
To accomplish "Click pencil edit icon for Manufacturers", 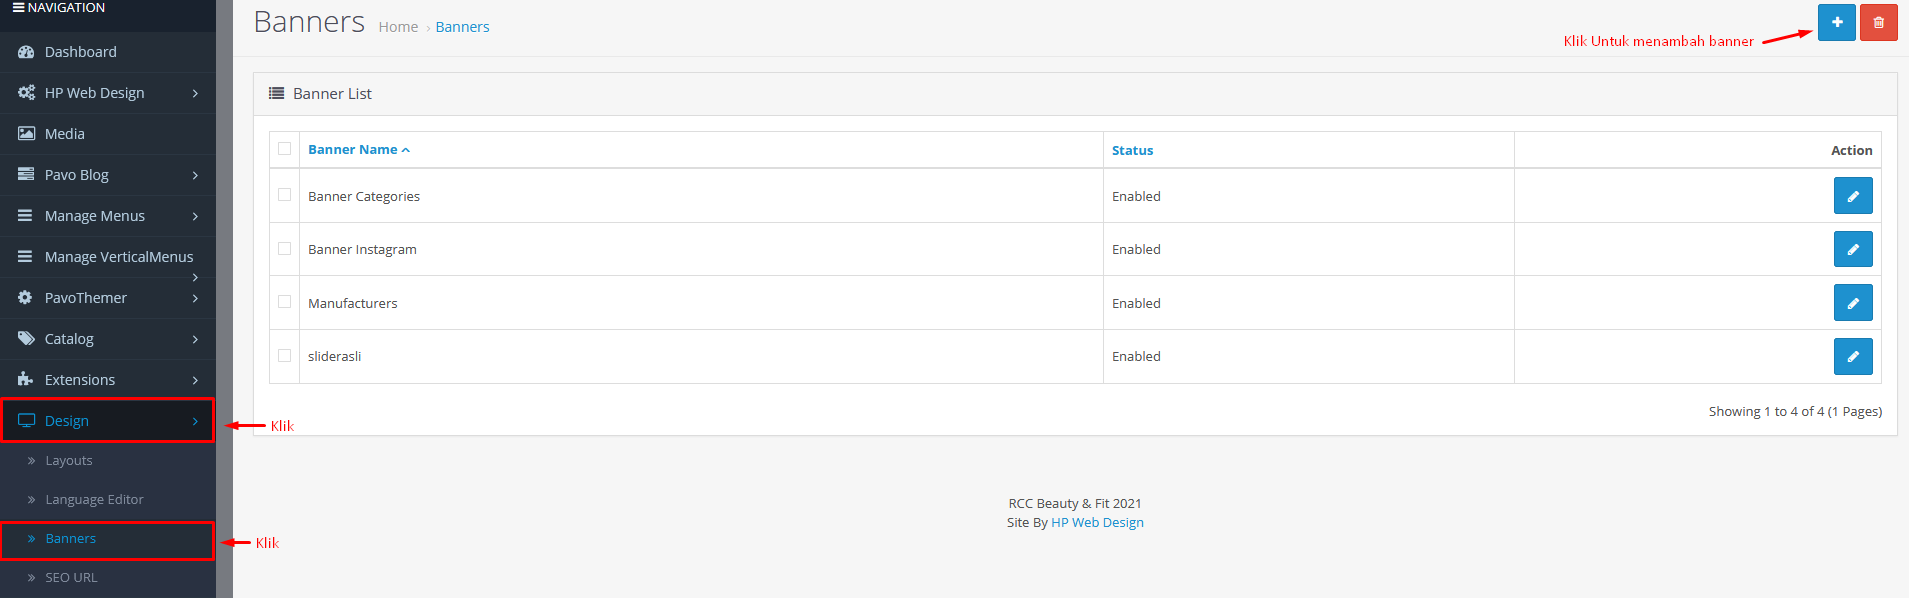I will pyautogui.click(x=1852, y=303).
